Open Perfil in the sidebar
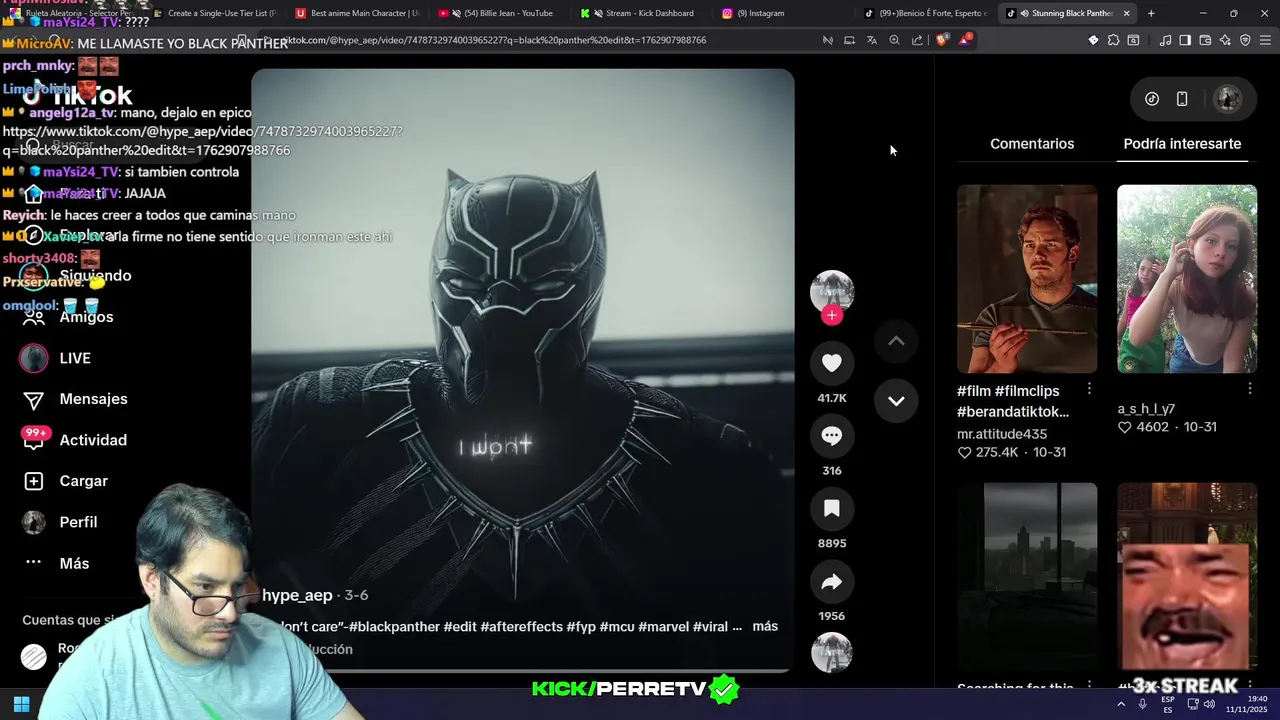 point(60,522)
